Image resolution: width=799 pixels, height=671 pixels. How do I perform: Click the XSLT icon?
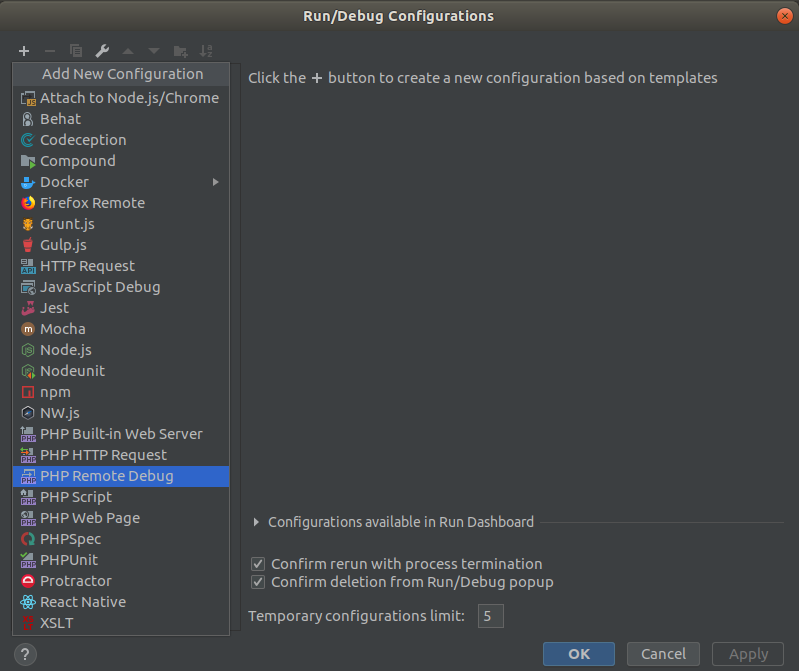pyautogui.click(x=28, y=623)
